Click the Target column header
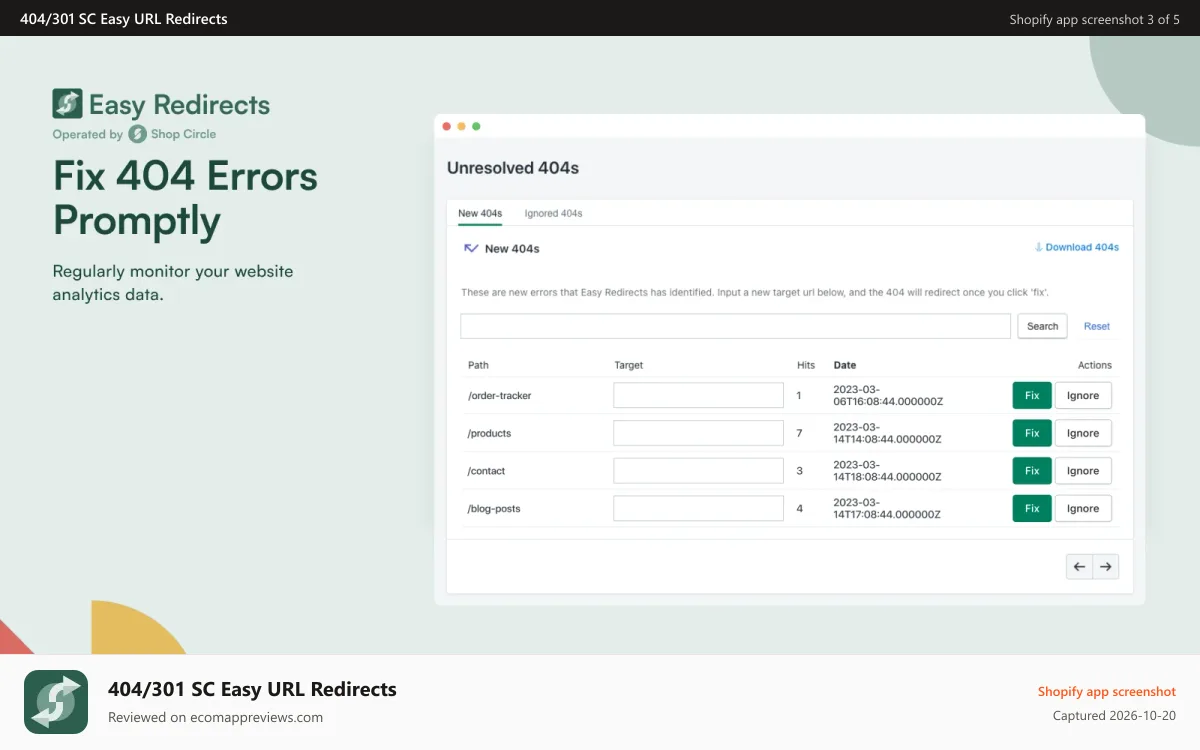Viewport: 1200px width, 750px height. click(629, 365)
